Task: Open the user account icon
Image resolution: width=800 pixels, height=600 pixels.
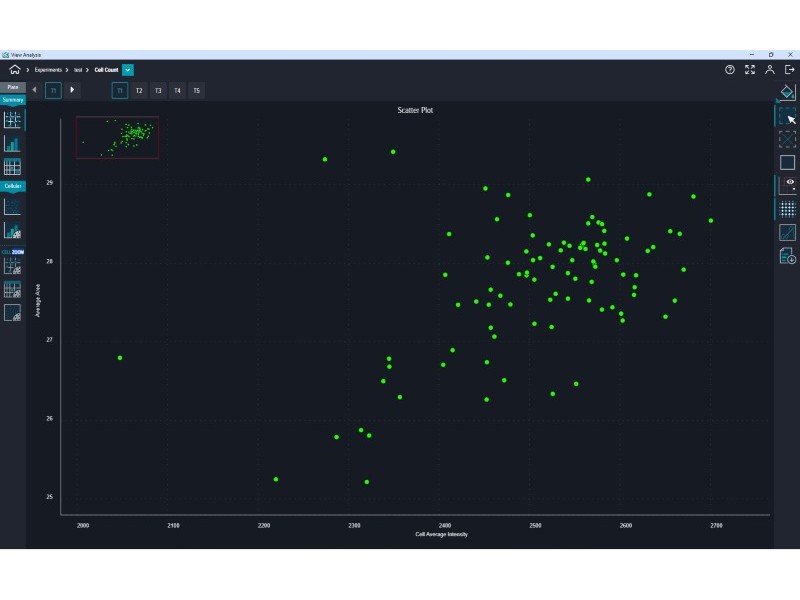Action: 769,70
